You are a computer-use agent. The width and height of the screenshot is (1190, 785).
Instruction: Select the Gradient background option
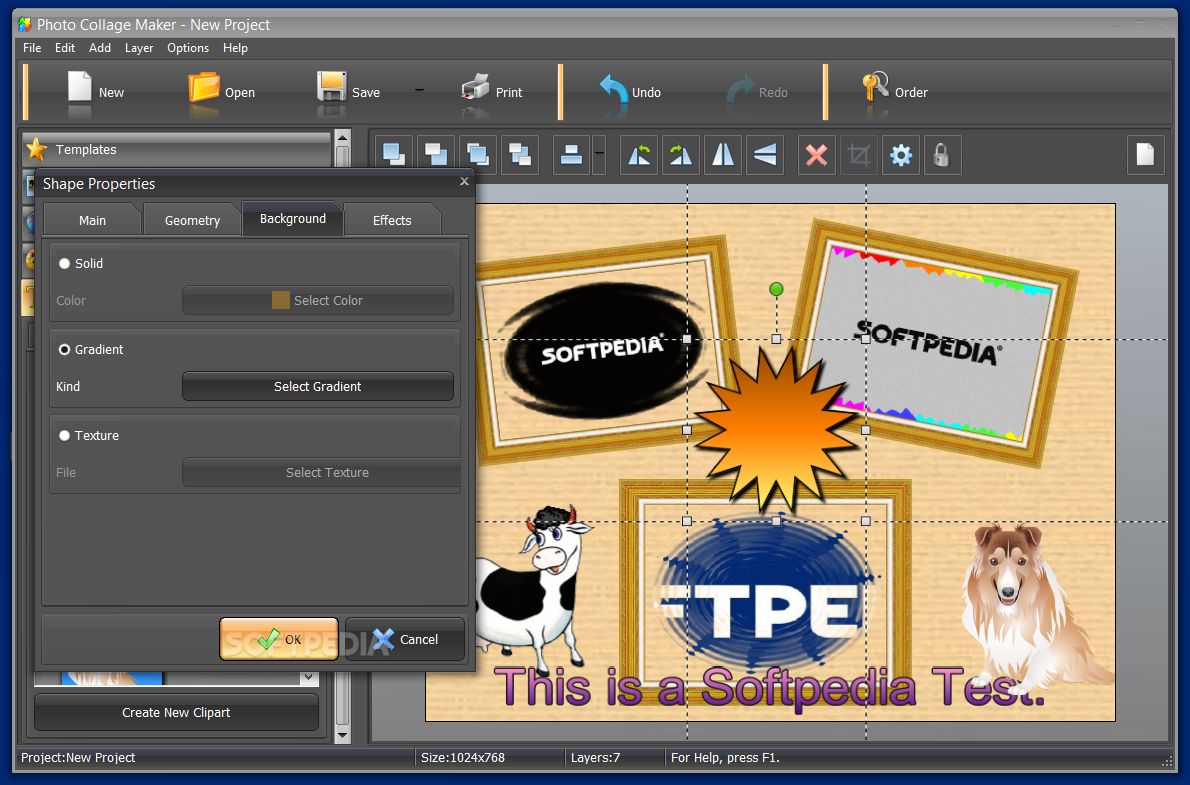65,349
